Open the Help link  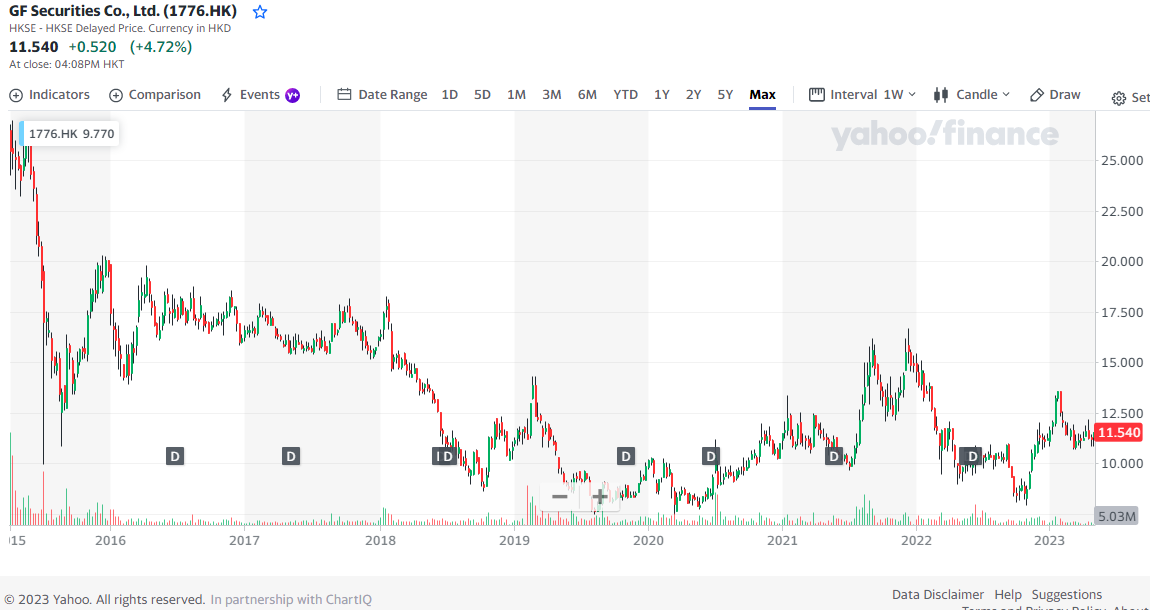coord(1008,595)
